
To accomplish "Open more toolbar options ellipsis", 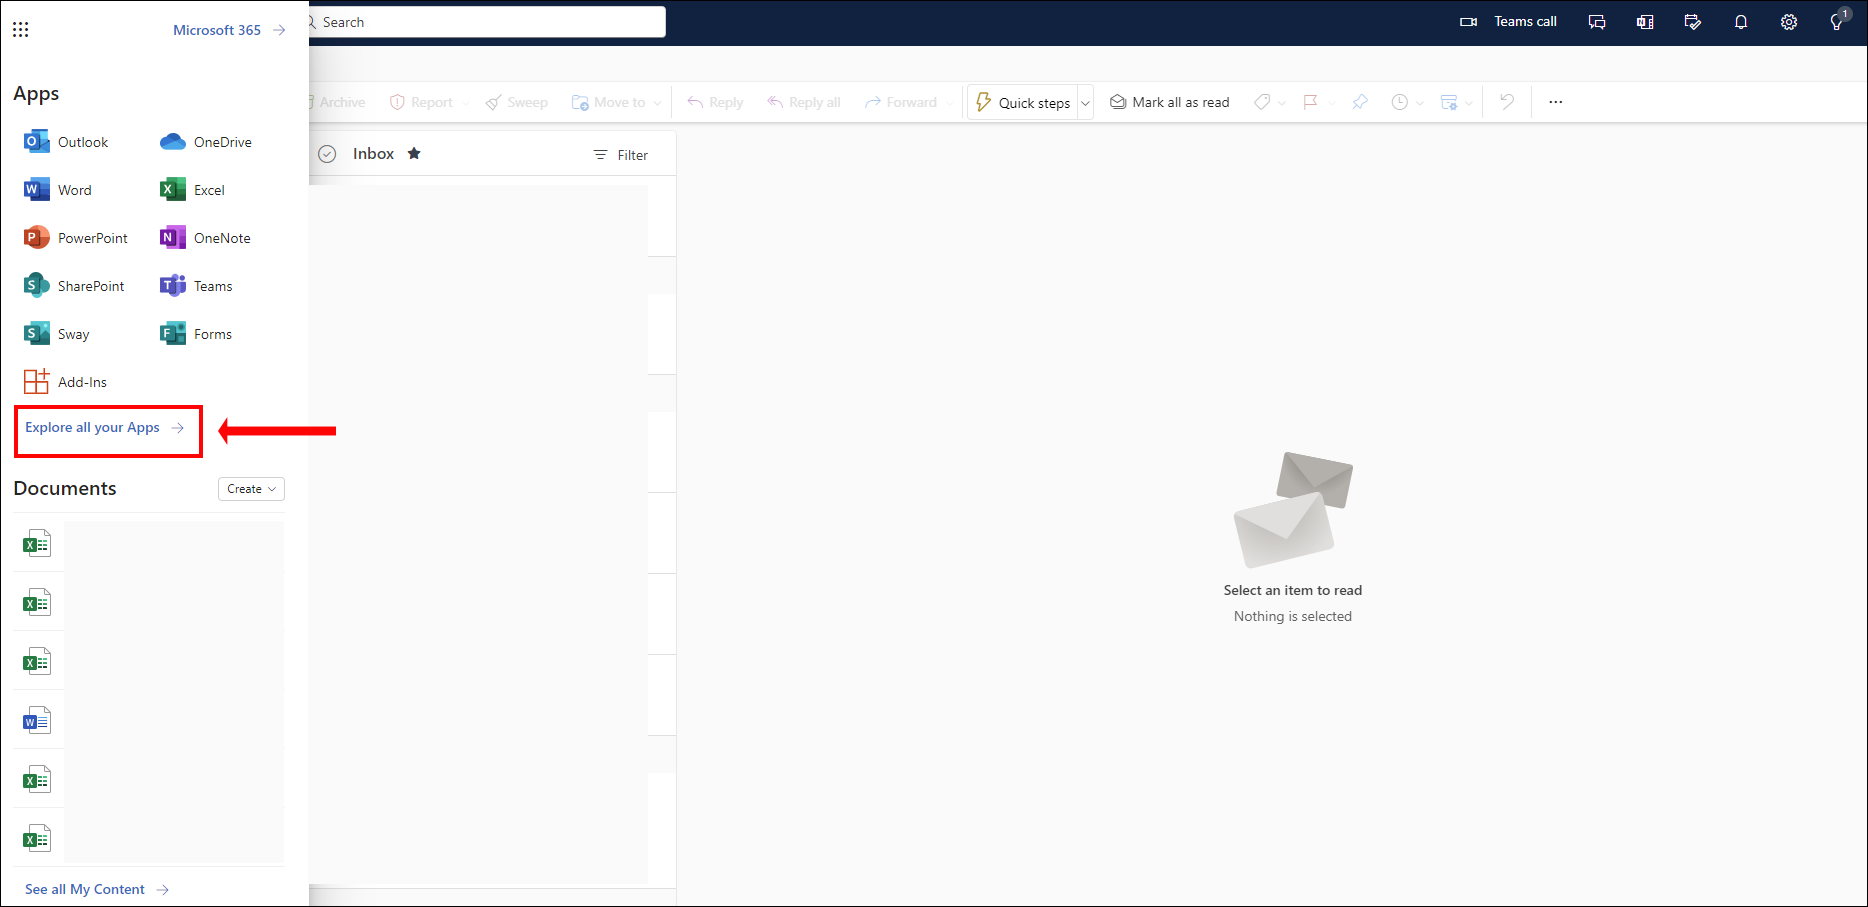I will point(1556,102).
